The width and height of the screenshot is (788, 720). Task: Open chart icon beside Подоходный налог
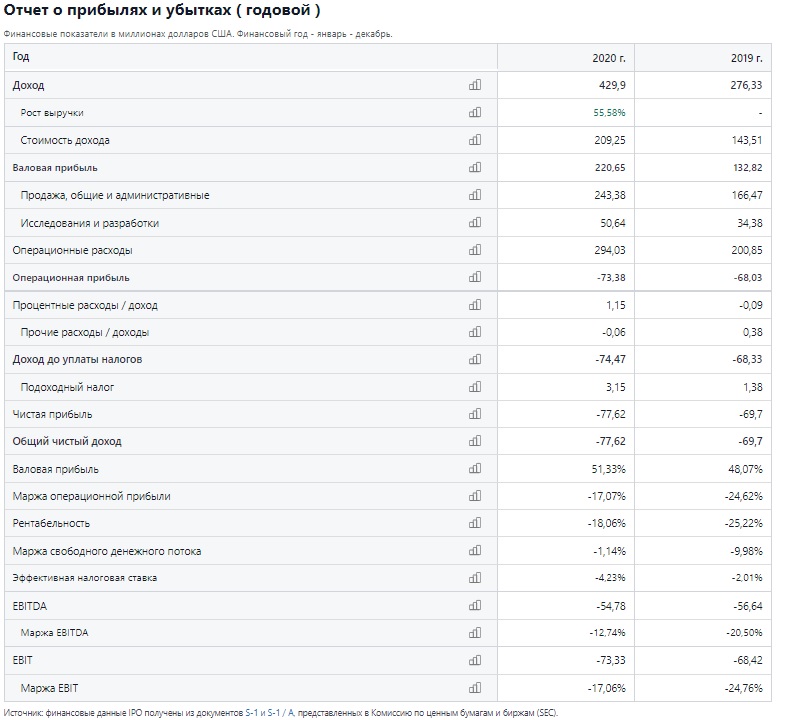coord(474,387)
